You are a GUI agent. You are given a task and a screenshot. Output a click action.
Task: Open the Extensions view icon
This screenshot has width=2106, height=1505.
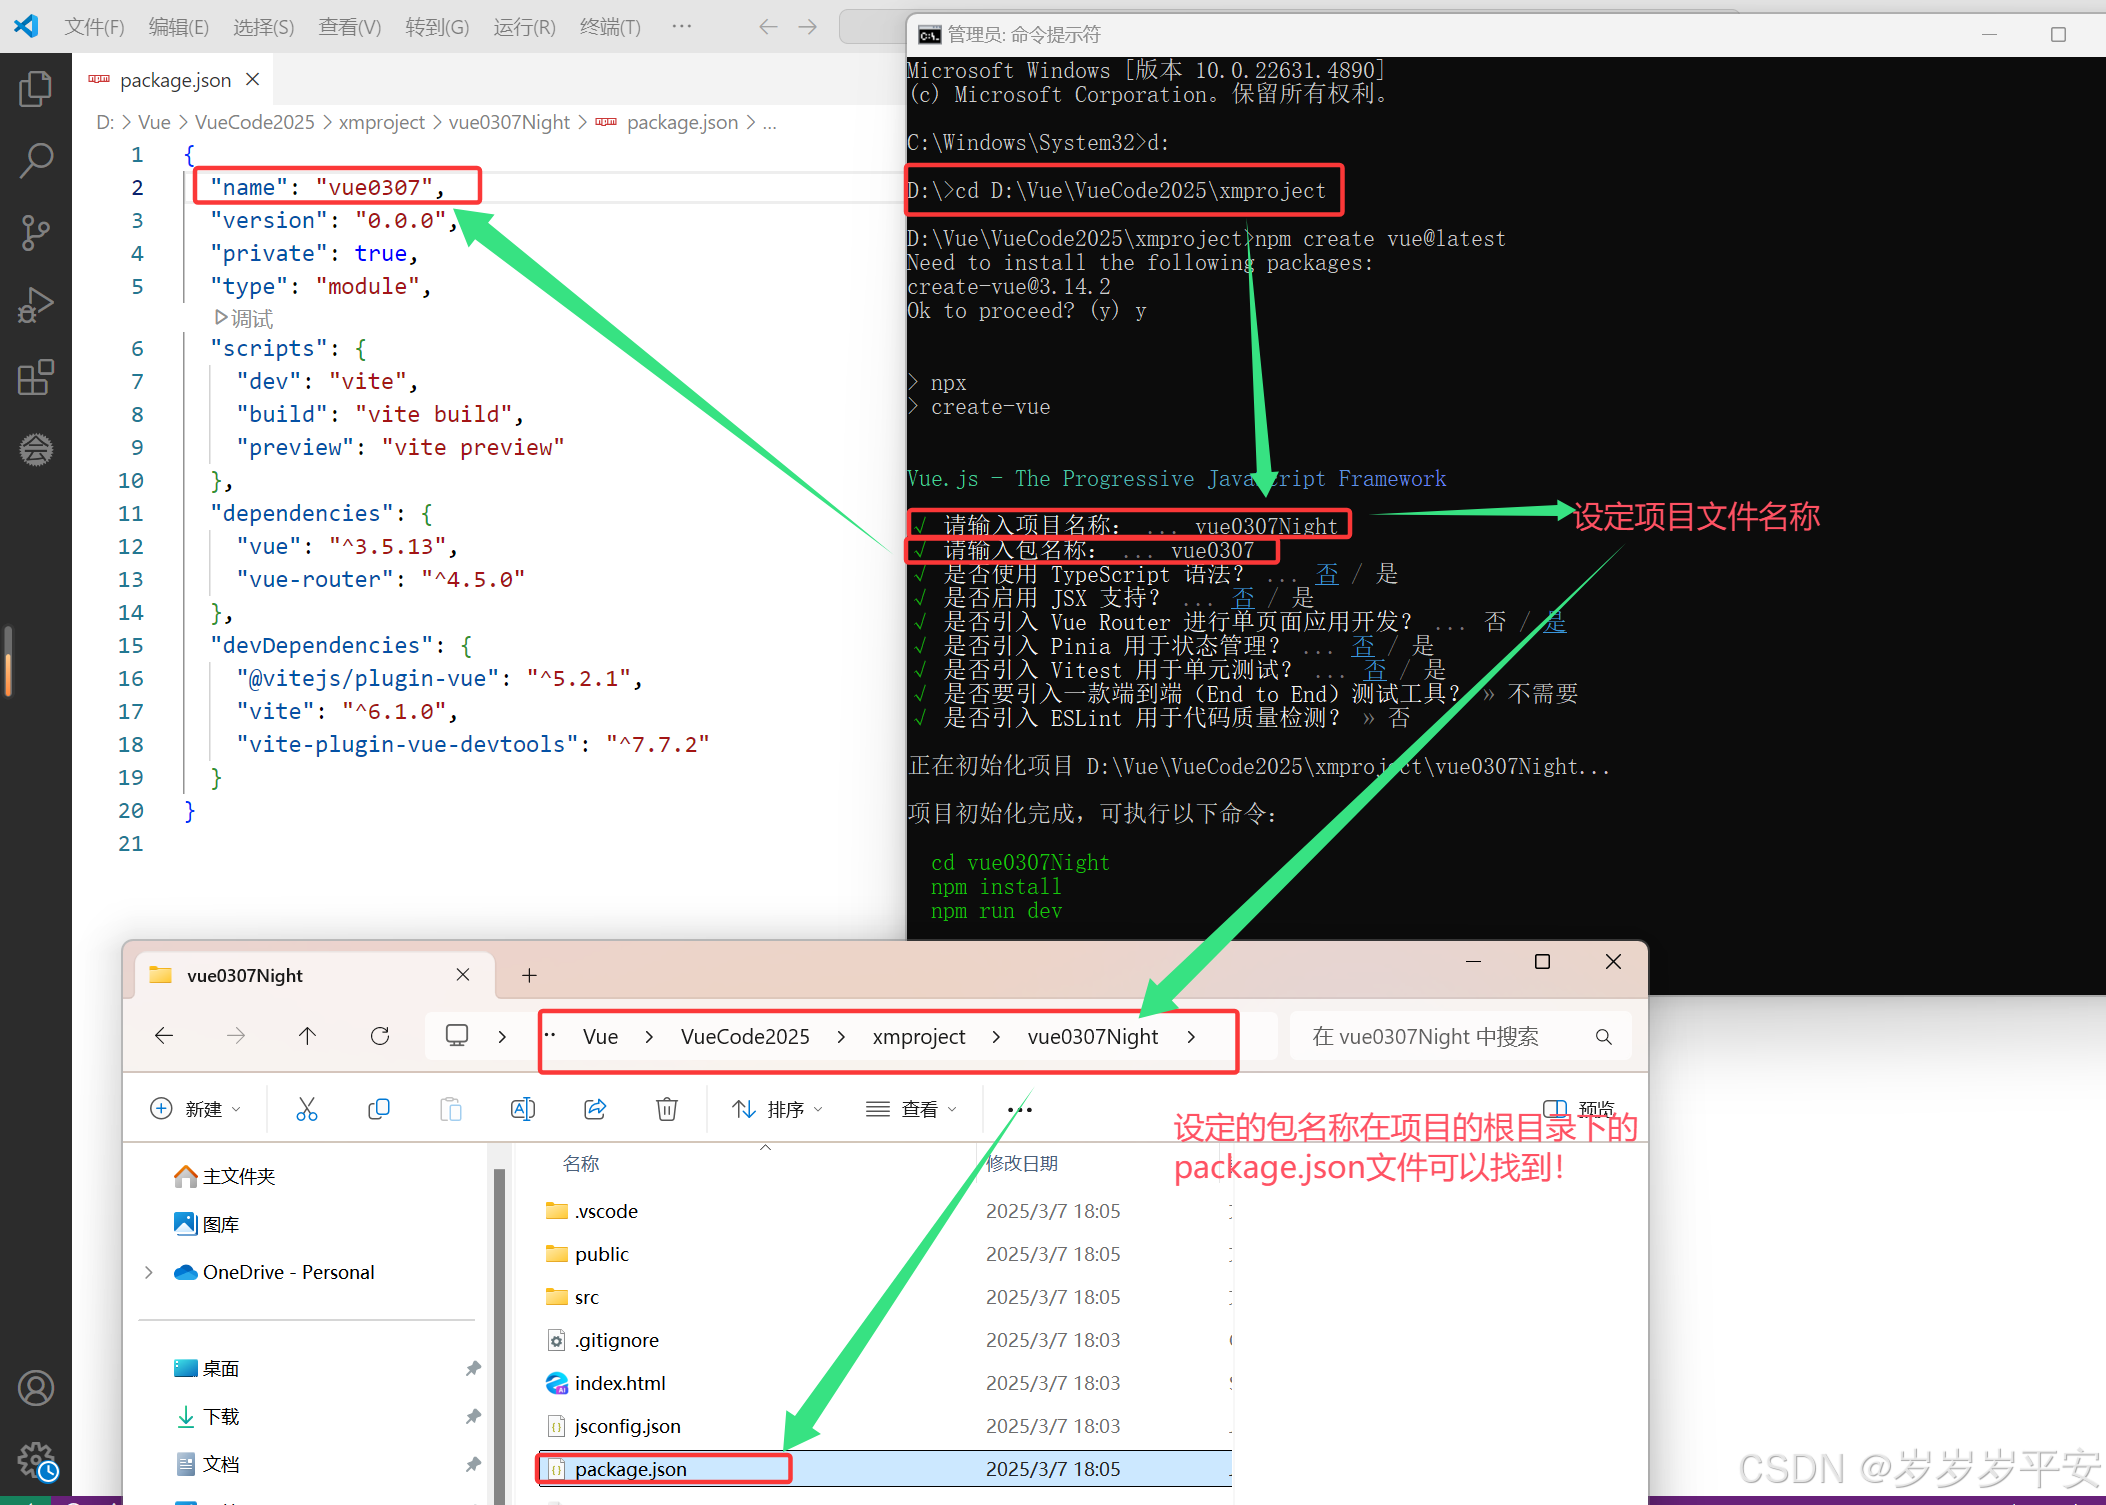tap(35, 378)
